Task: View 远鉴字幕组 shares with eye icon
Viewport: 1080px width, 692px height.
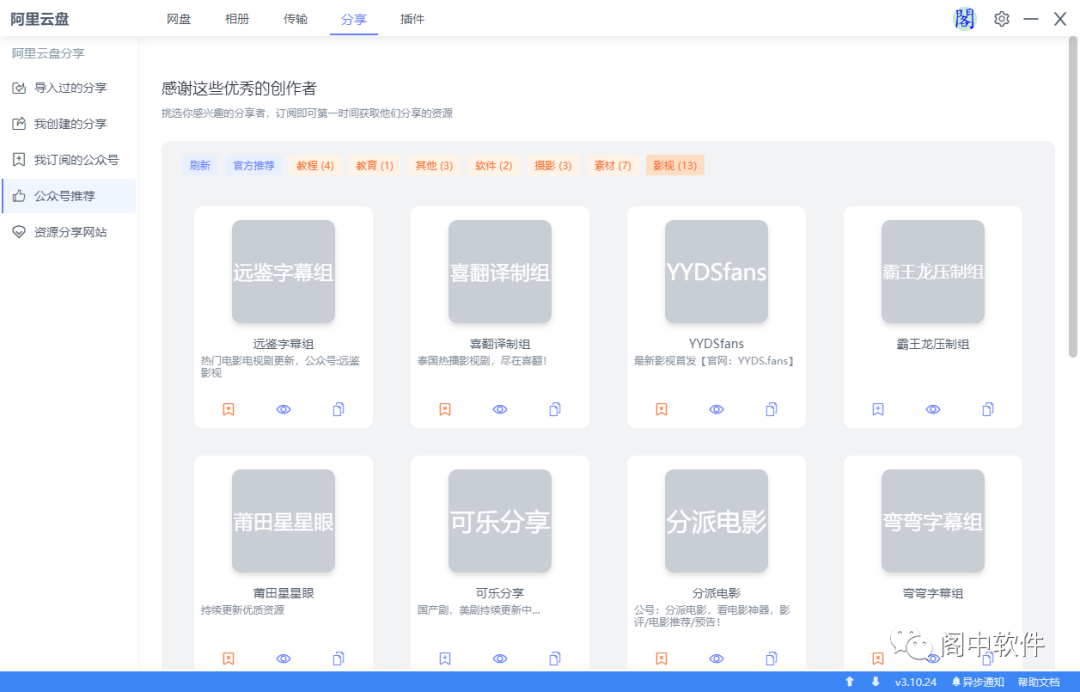Action: (283, 409)
